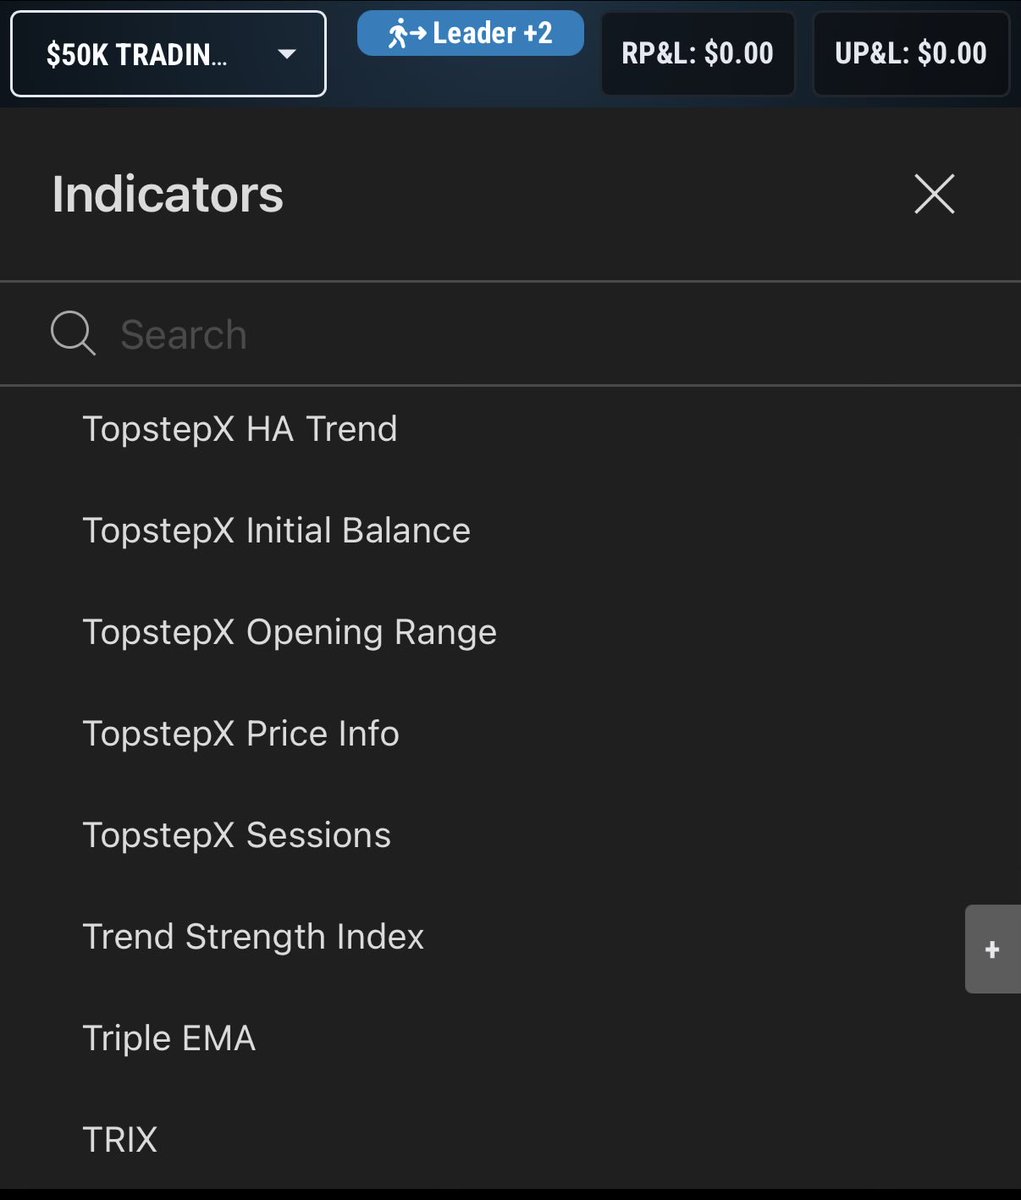This screenshot has height=1200, width=1021.
Task: Click the UP&L $0.00 box
Action: (911, 53)
